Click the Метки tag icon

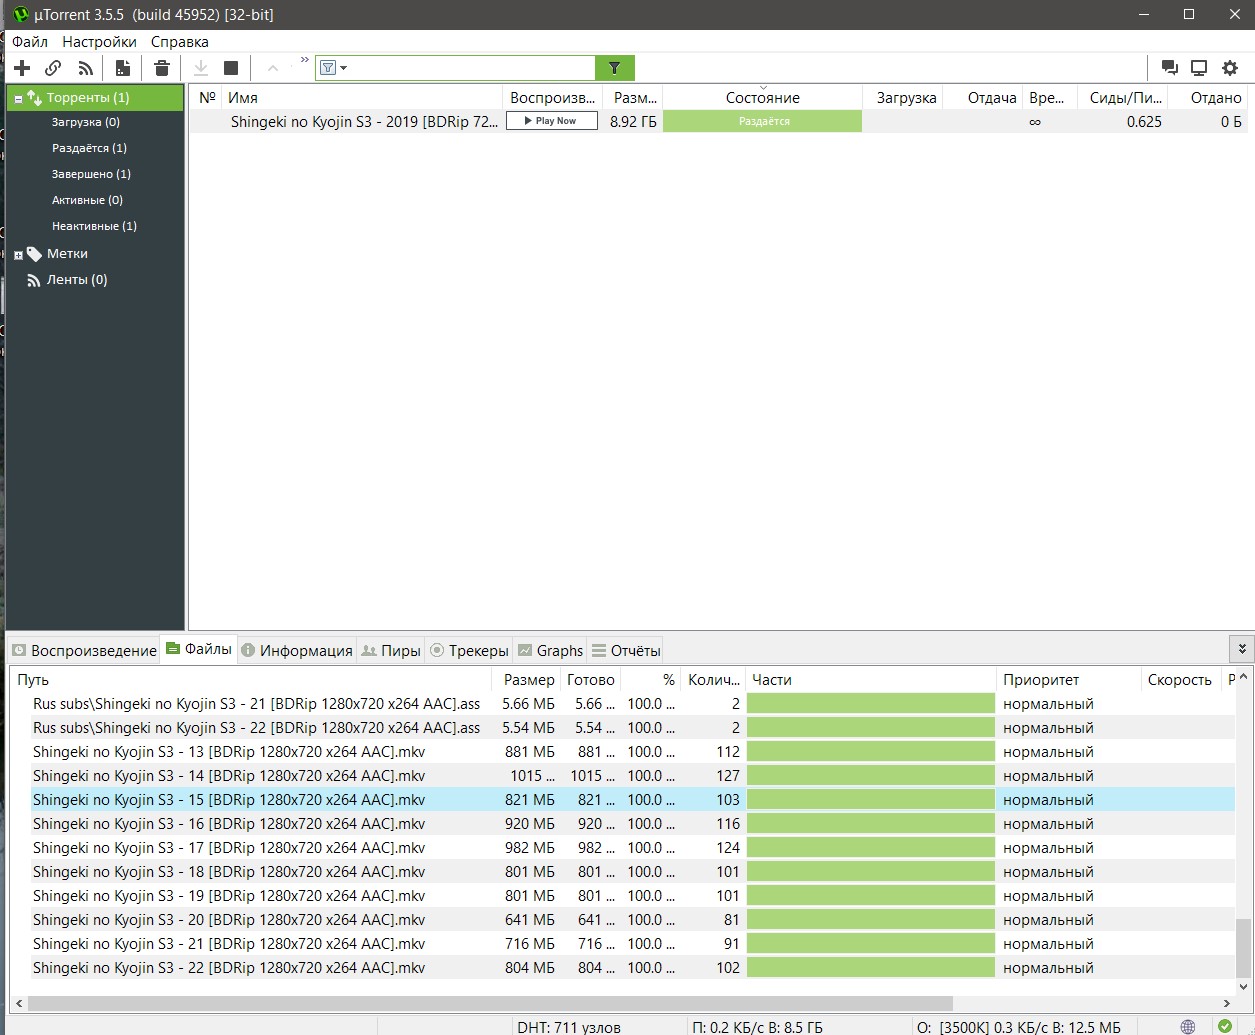(34, 254)
